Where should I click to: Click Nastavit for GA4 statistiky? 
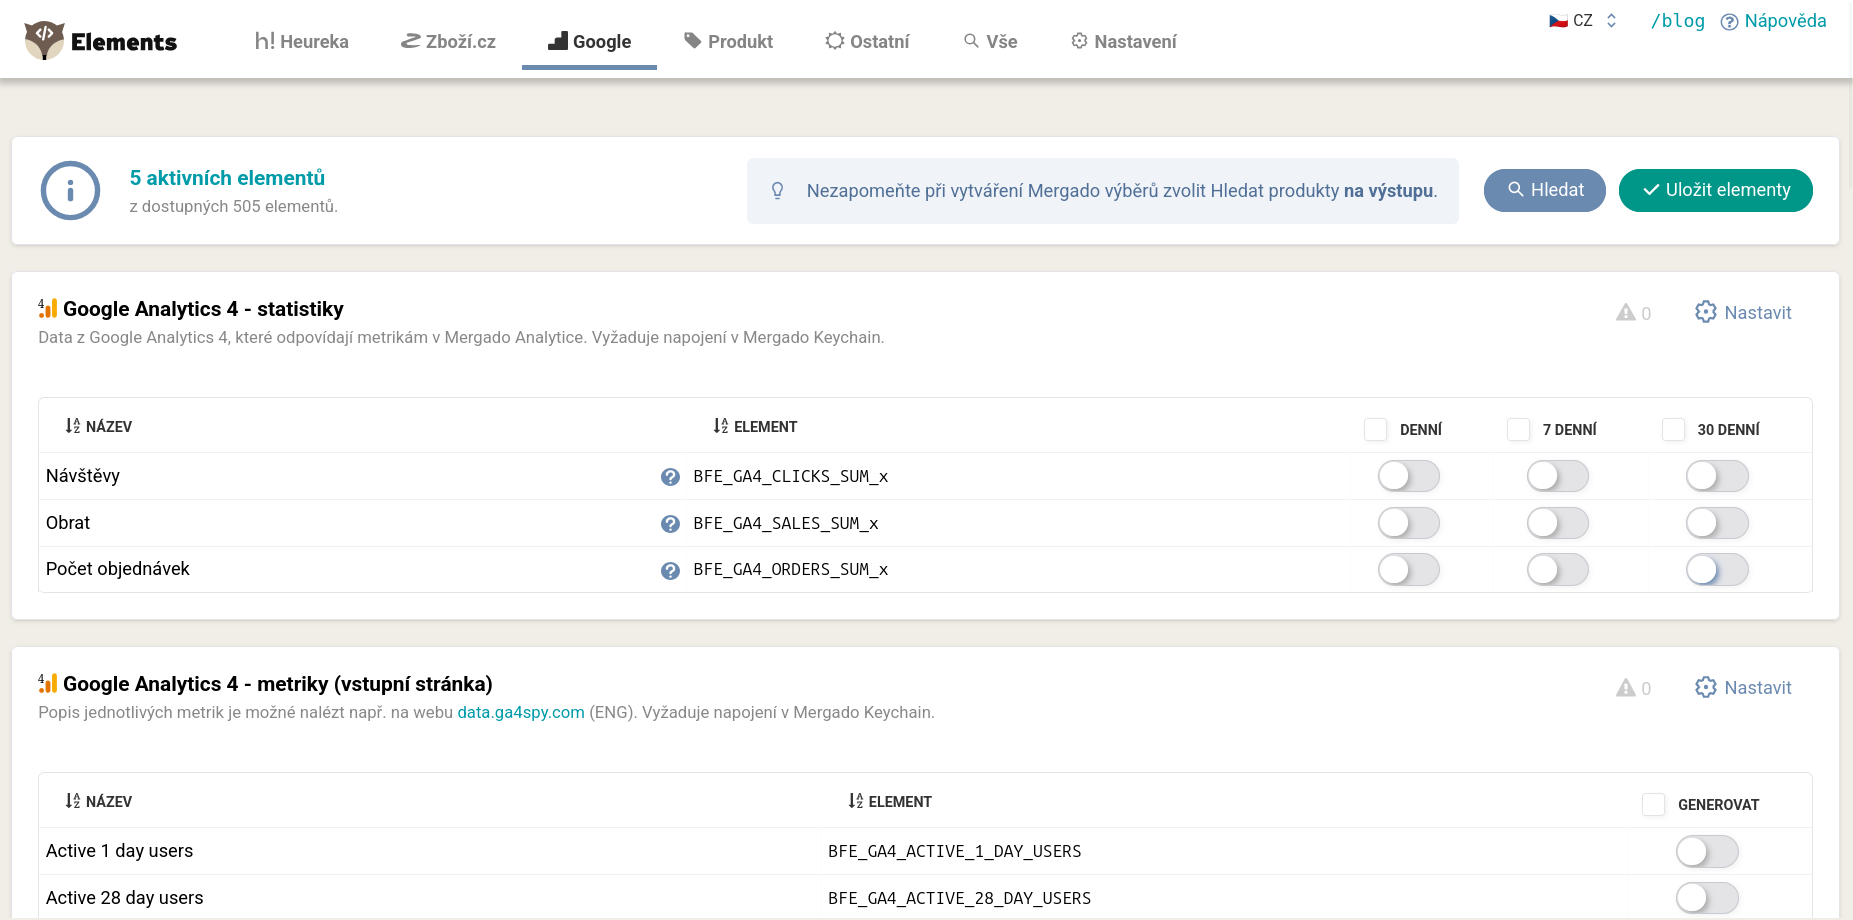1743,312
